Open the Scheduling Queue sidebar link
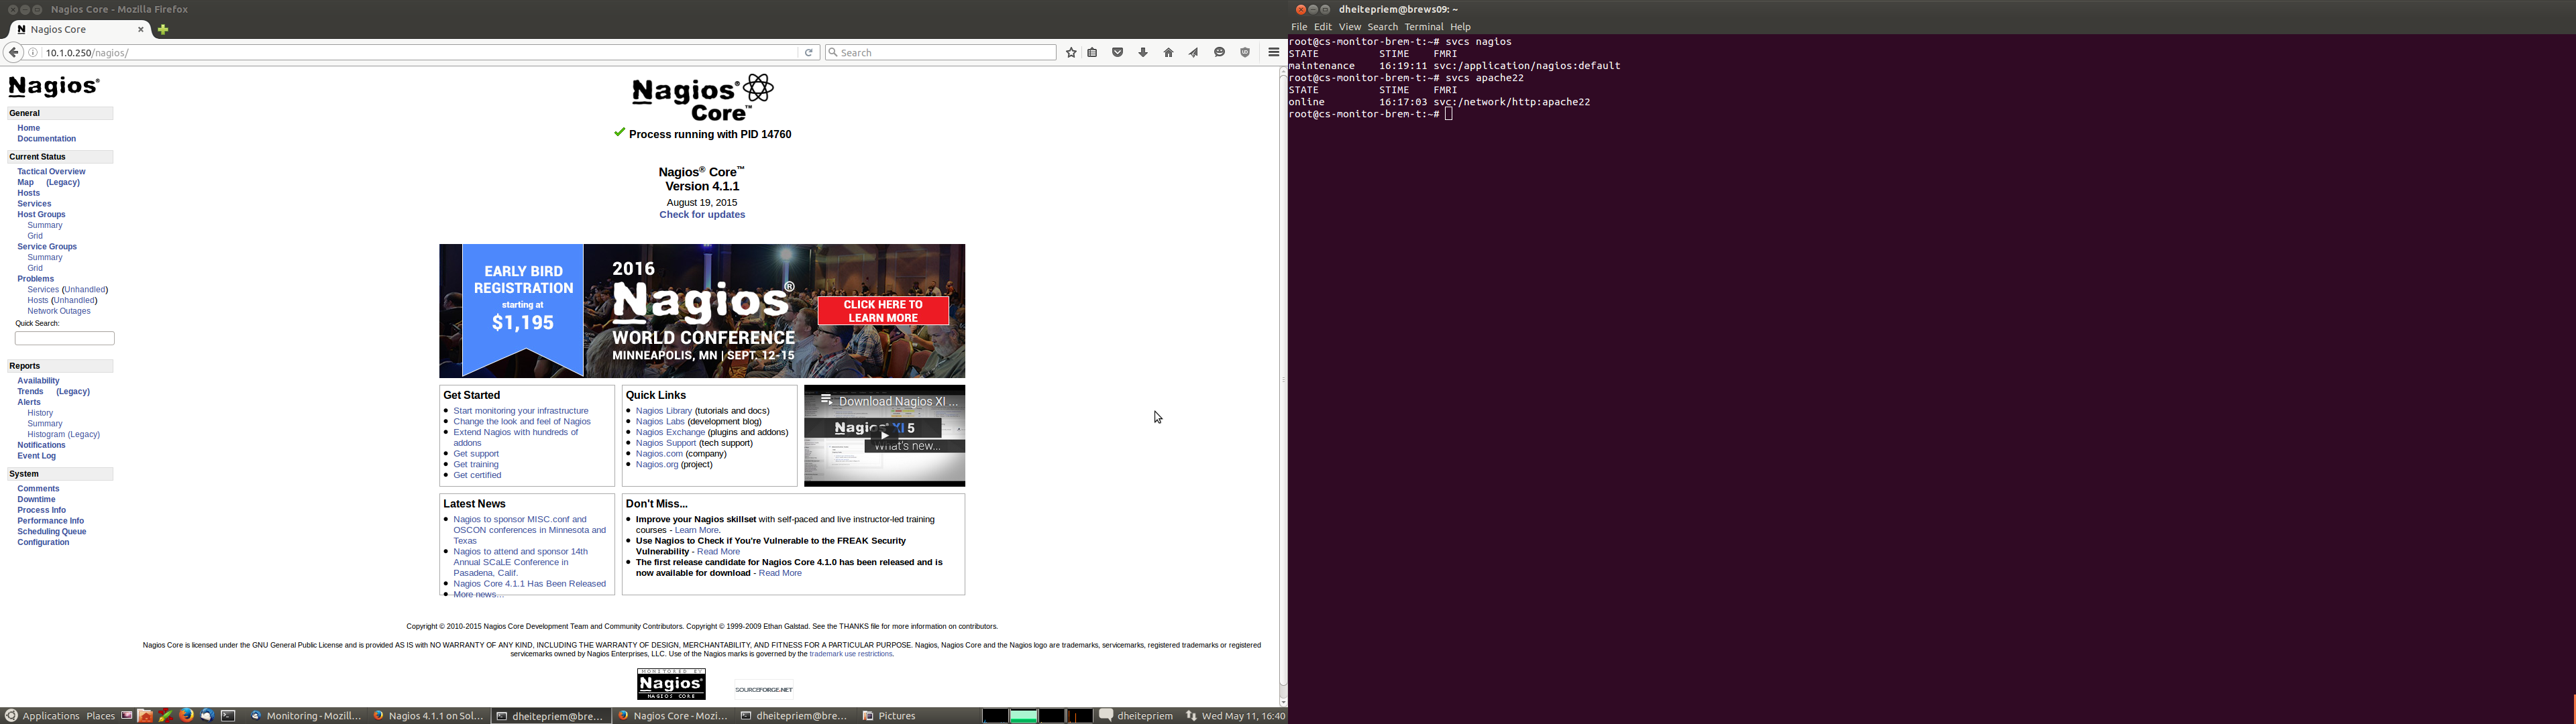Viewport: 2576px width, 724px height. (x=52, y=532)
